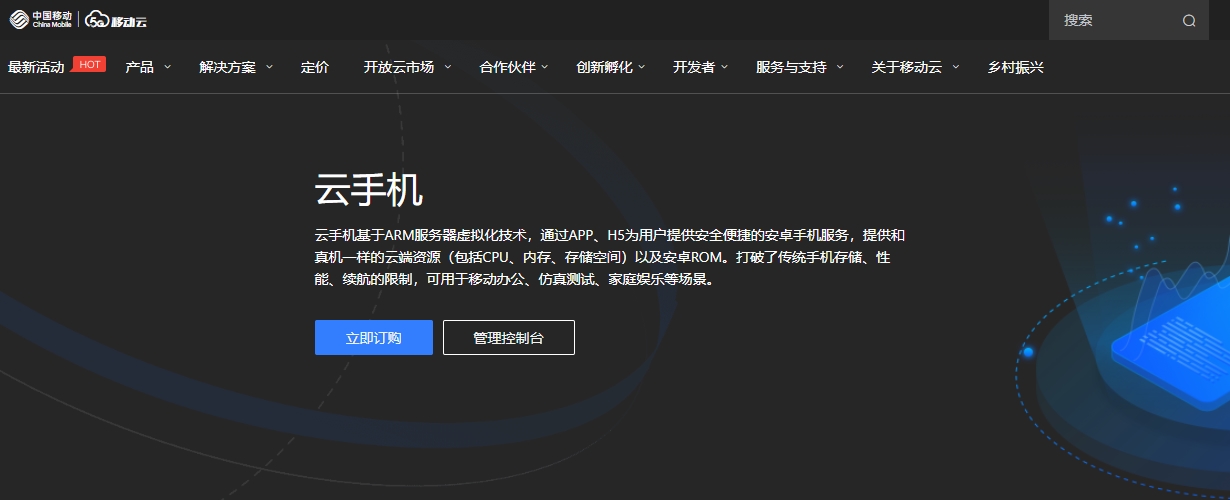This screenshot has height=500, width=1230.
Task: Open the 服务与支持 menu
Action: pyautogui.click(x=791, y=67)
